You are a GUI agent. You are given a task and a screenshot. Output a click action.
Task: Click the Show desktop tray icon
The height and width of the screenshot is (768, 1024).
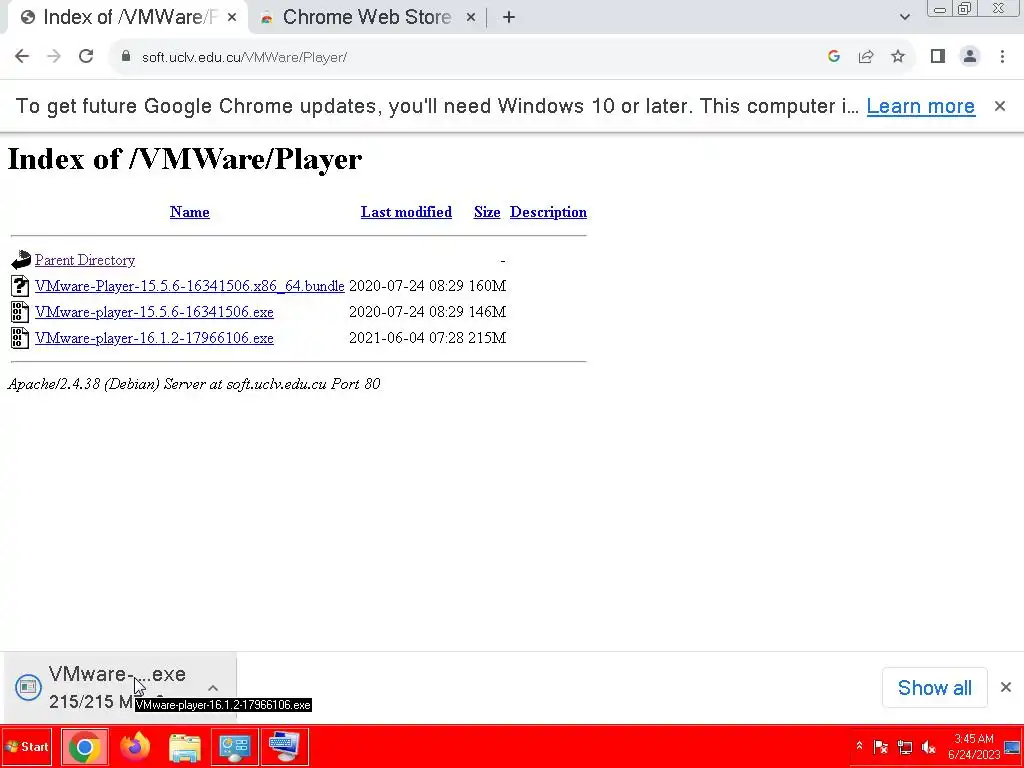[x=1012, y=747]
